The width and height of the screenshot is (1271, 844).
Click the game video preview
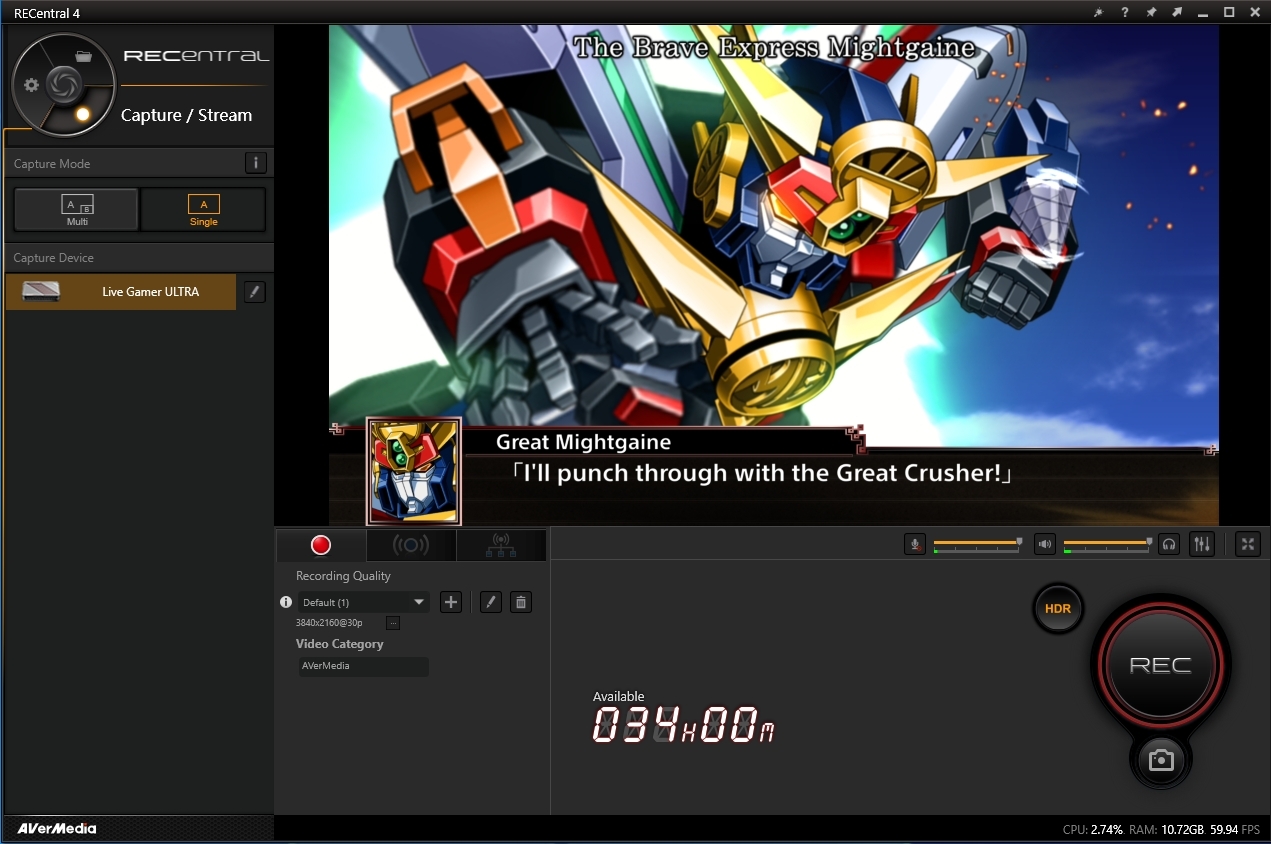click(774, 275)
